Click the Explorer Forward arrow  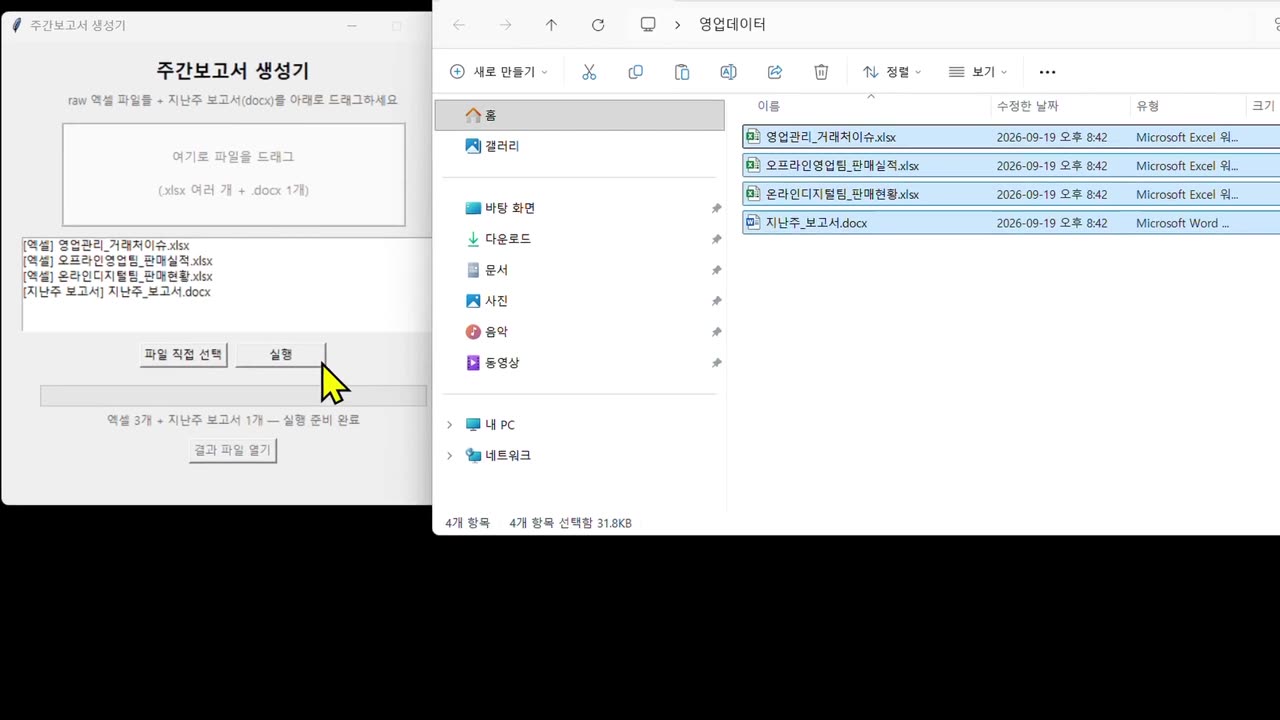point(505,25)
